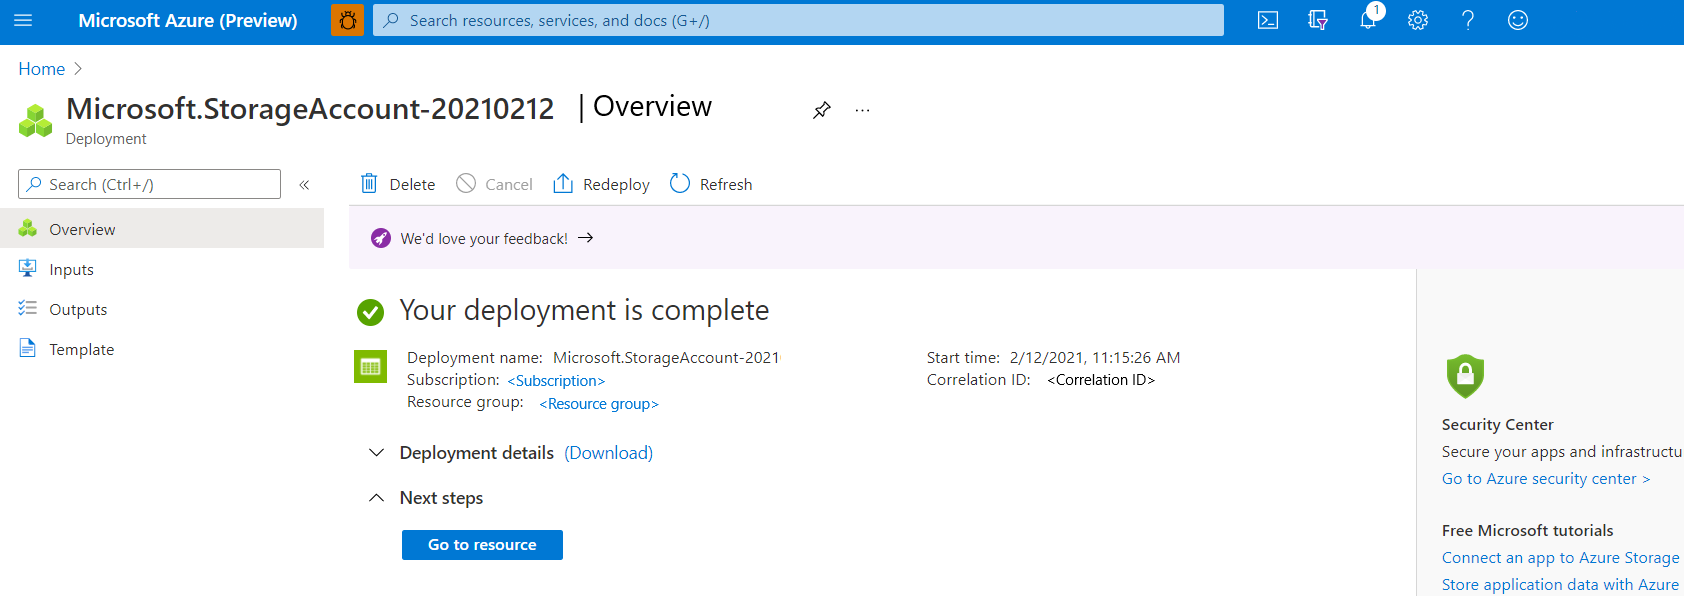
Task: Open the more options ellipsis
Action: pyautogui.click(x=863, y=110)
